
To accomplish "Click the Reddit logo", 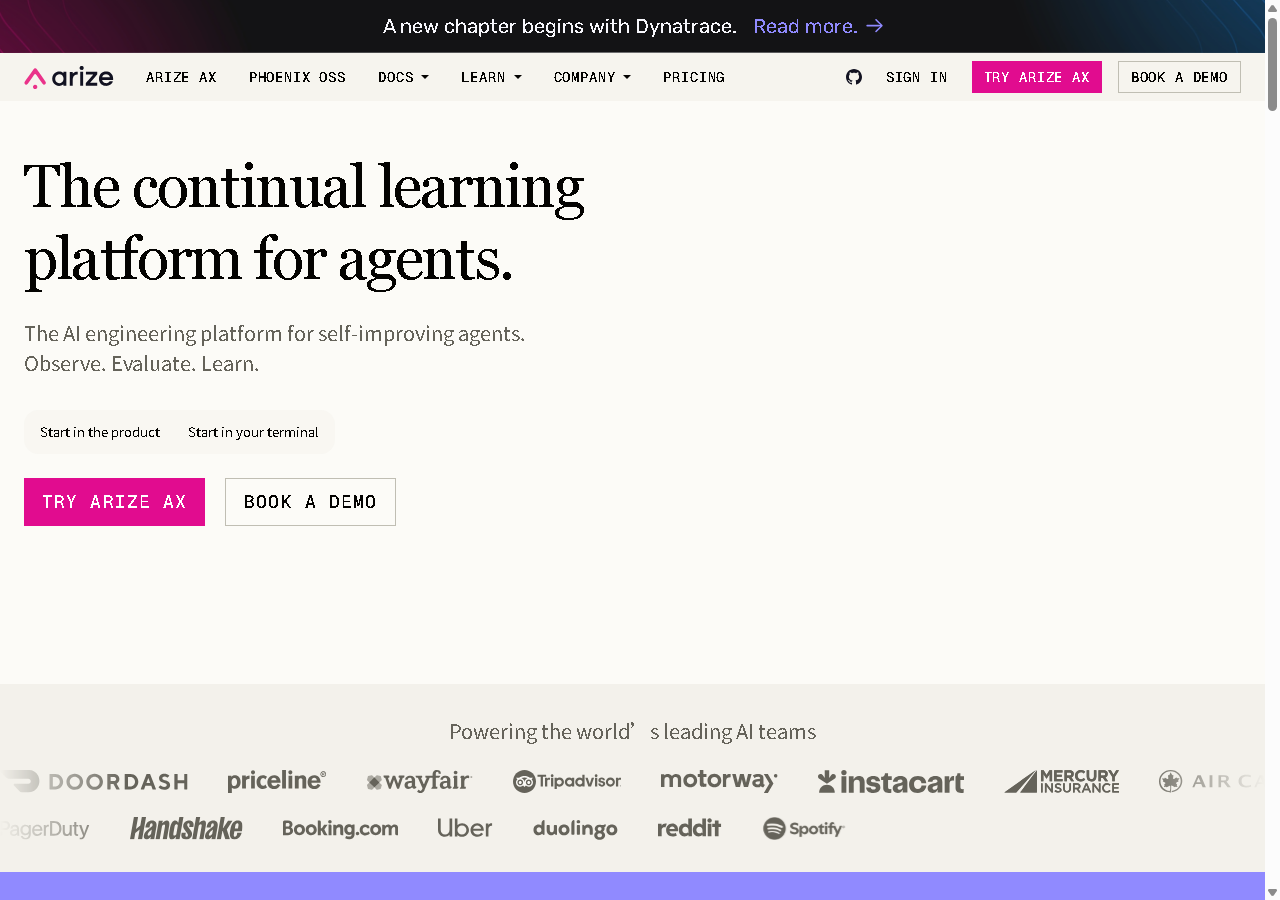I will tap(689, 828).
